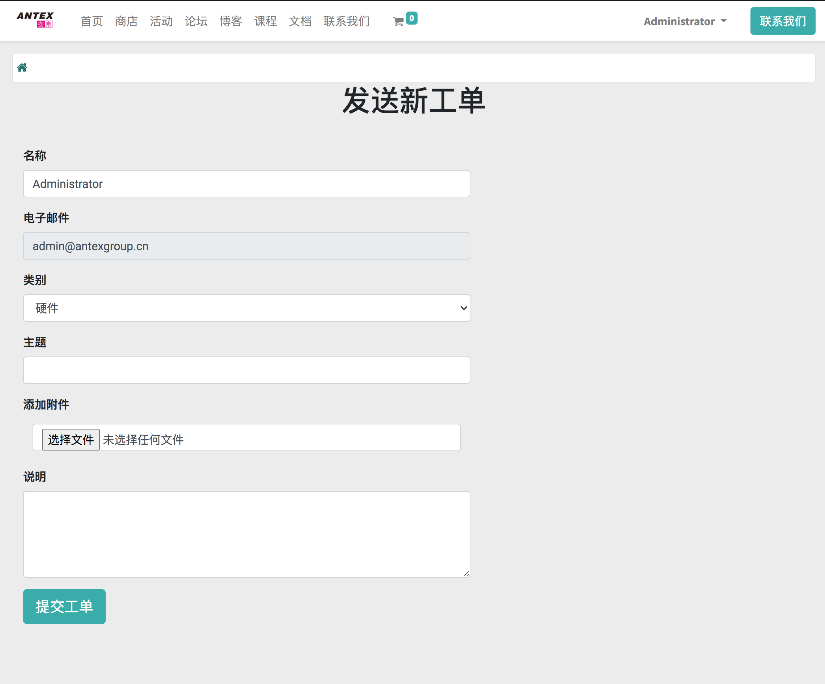Screen dimensions: 825x684
Task: Expand the Administrator user dropdown
Action: [x=685, y=21]
